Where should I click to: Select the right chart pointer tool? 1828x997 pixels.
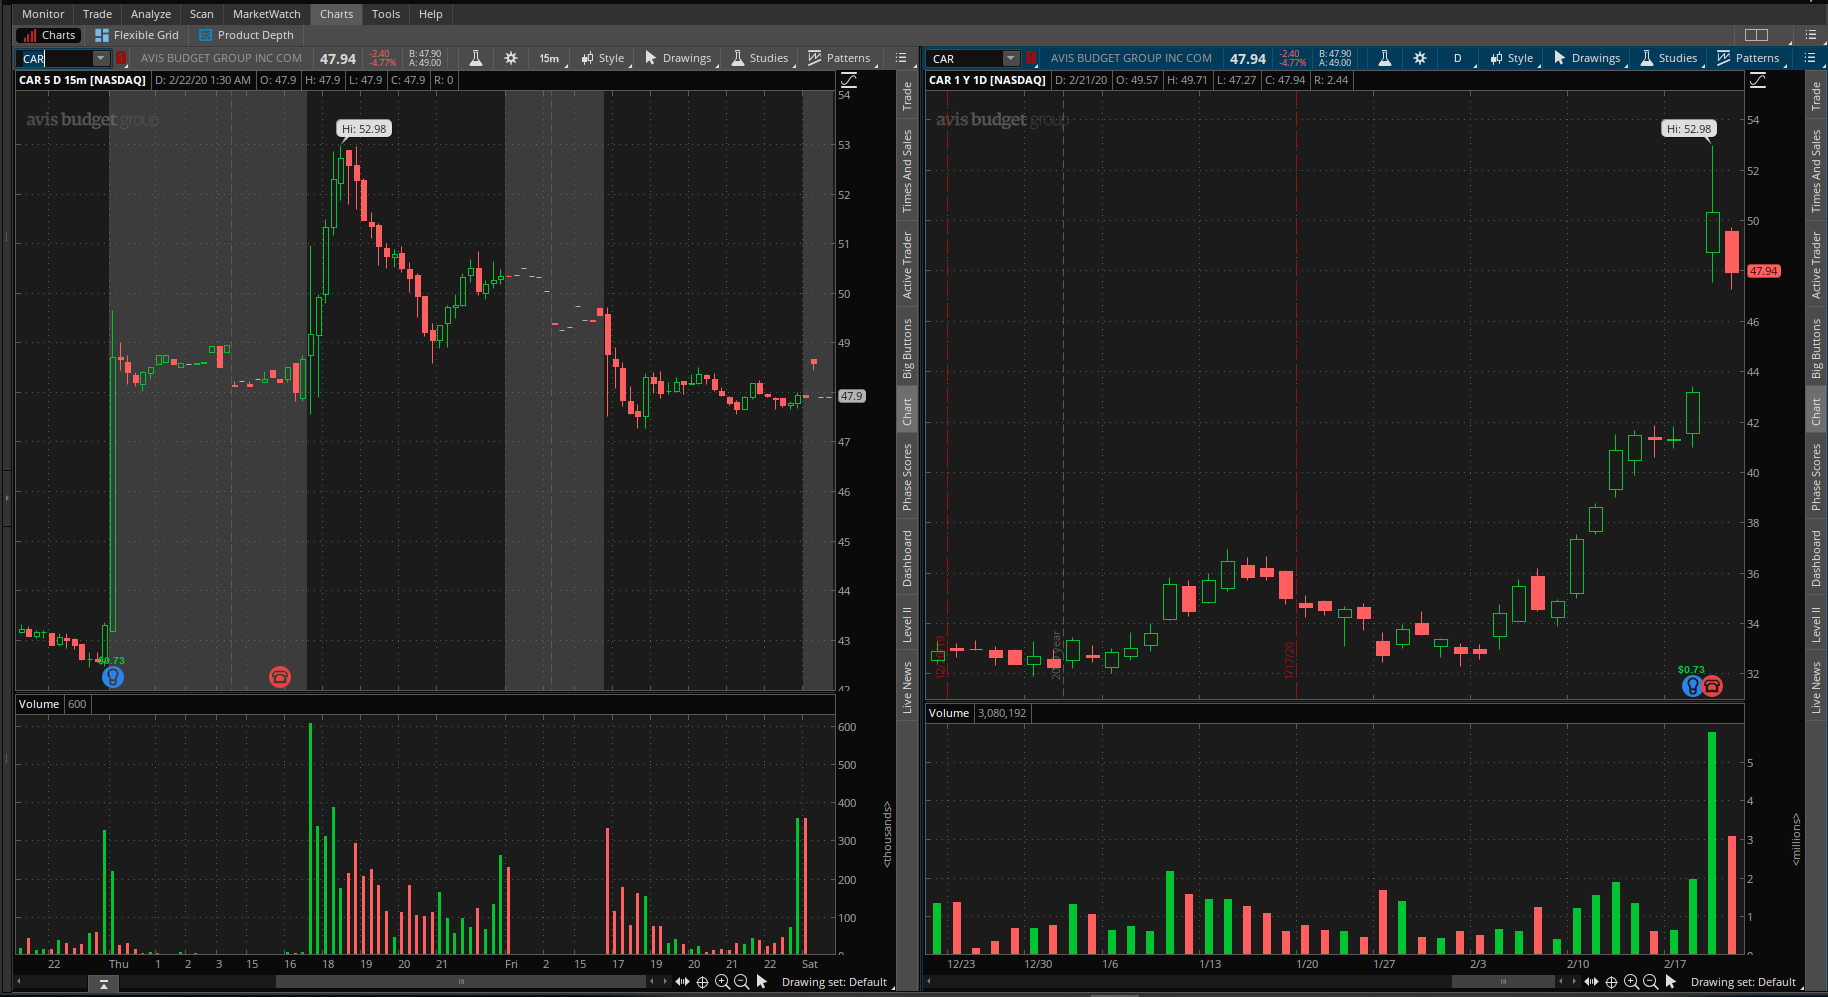tap(1671, 982)
